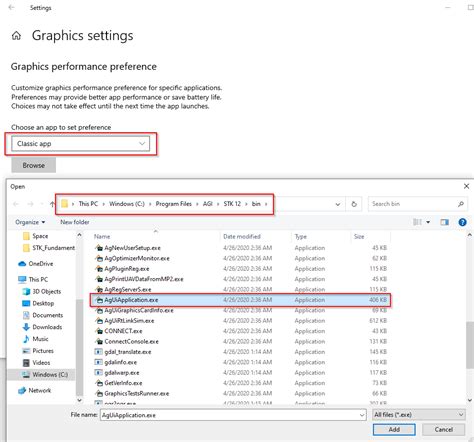Click the Add button
This screenshot has width=474, height=442.
pyautogui.click(x=394, y=429)
